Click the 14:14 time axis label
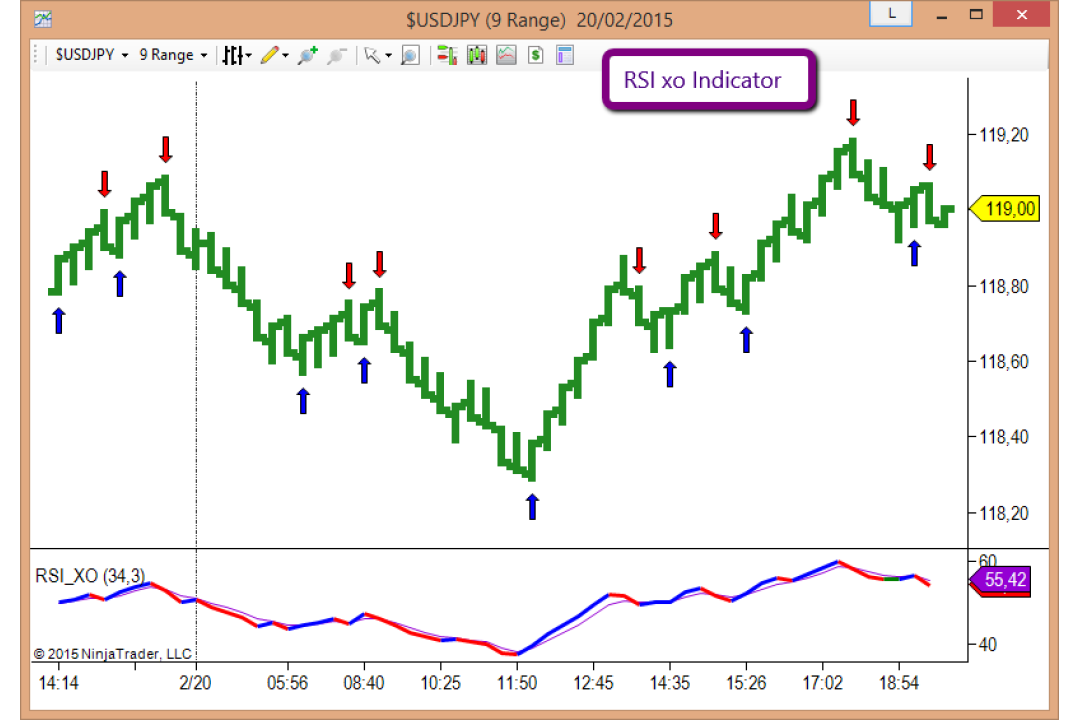The height and width of the screenshot is (720, 1080). pyautogui.click(x=59, y=683)
